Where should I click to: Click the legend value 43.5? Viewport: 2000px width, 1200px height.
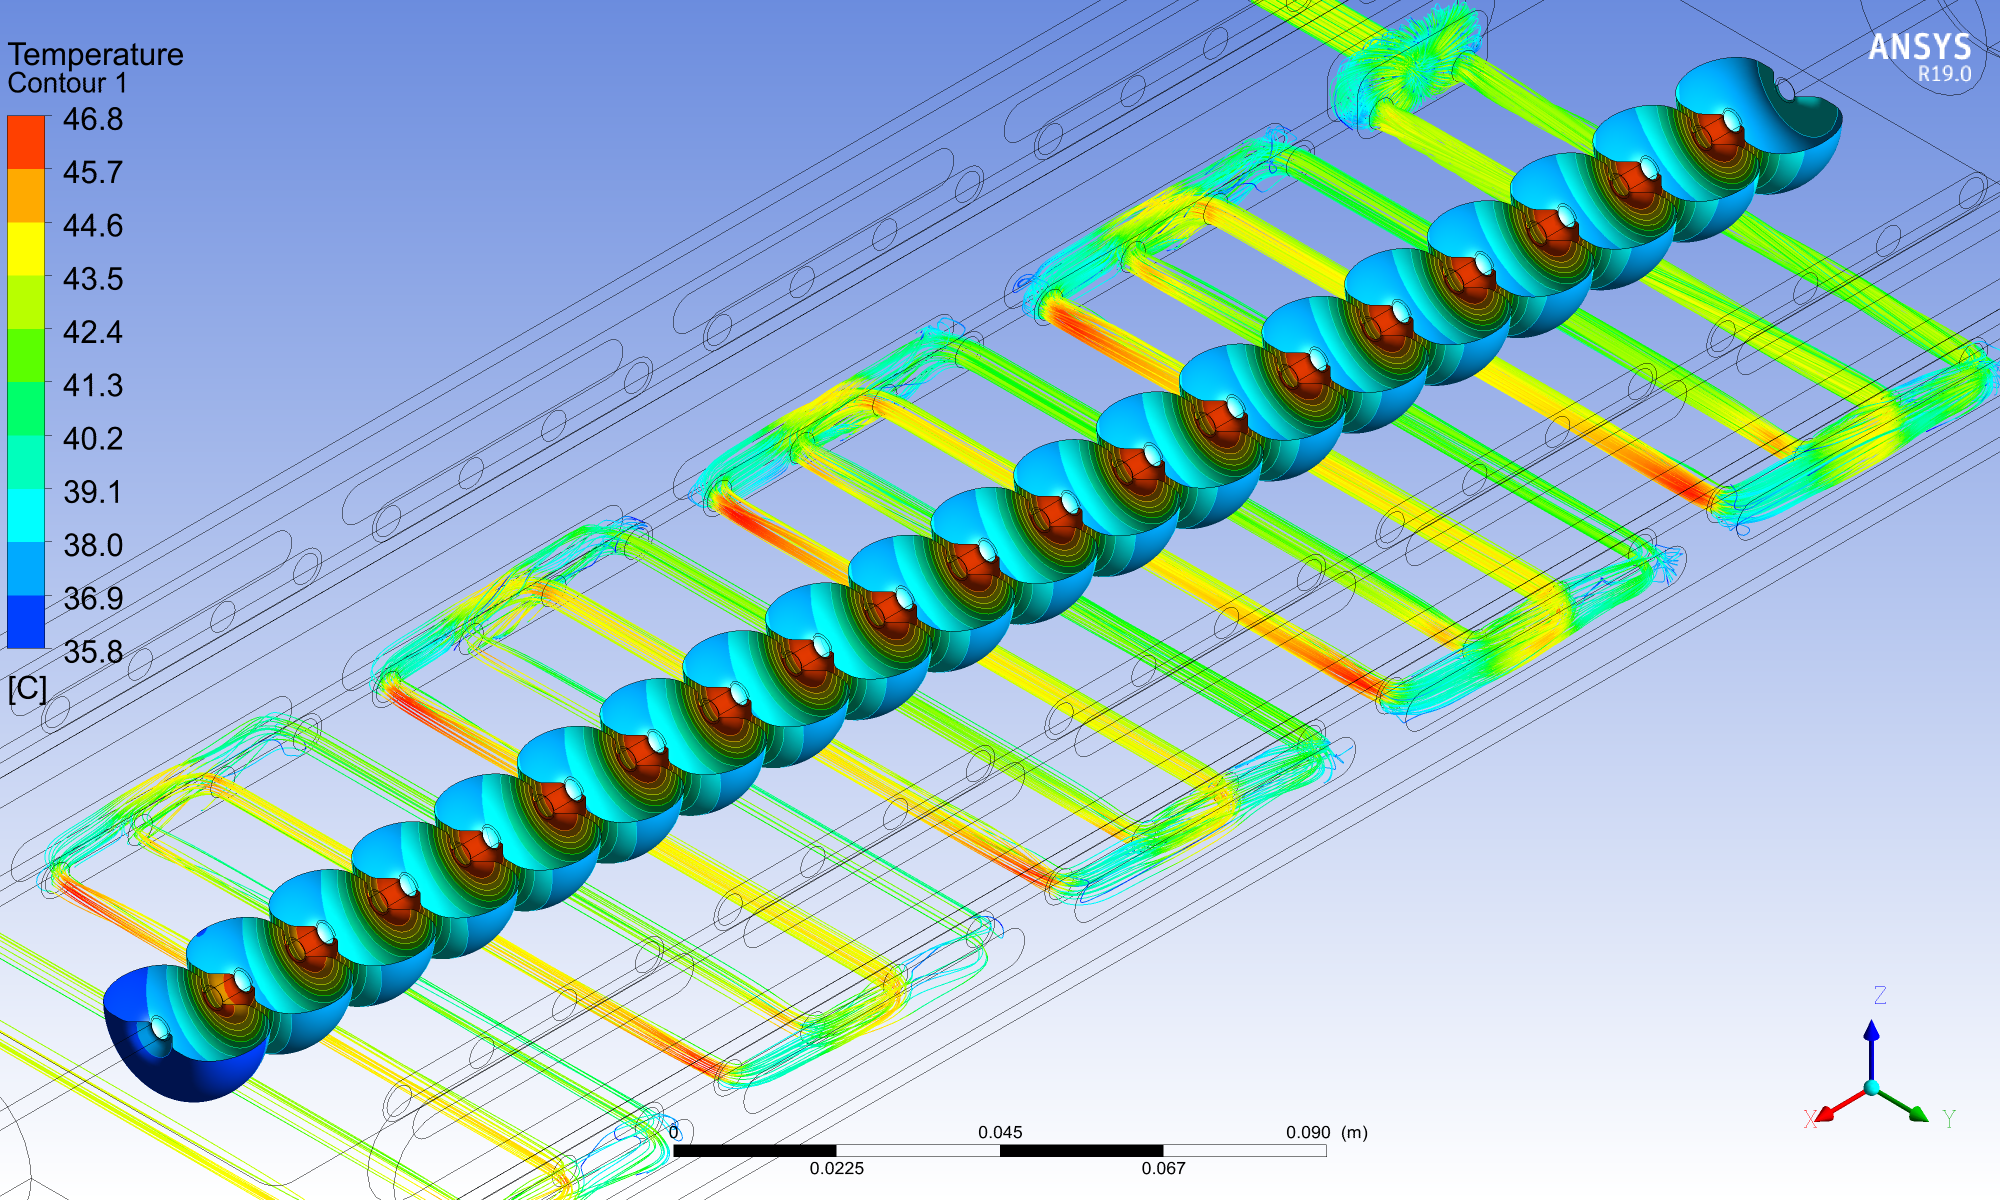tap(93, 278)
